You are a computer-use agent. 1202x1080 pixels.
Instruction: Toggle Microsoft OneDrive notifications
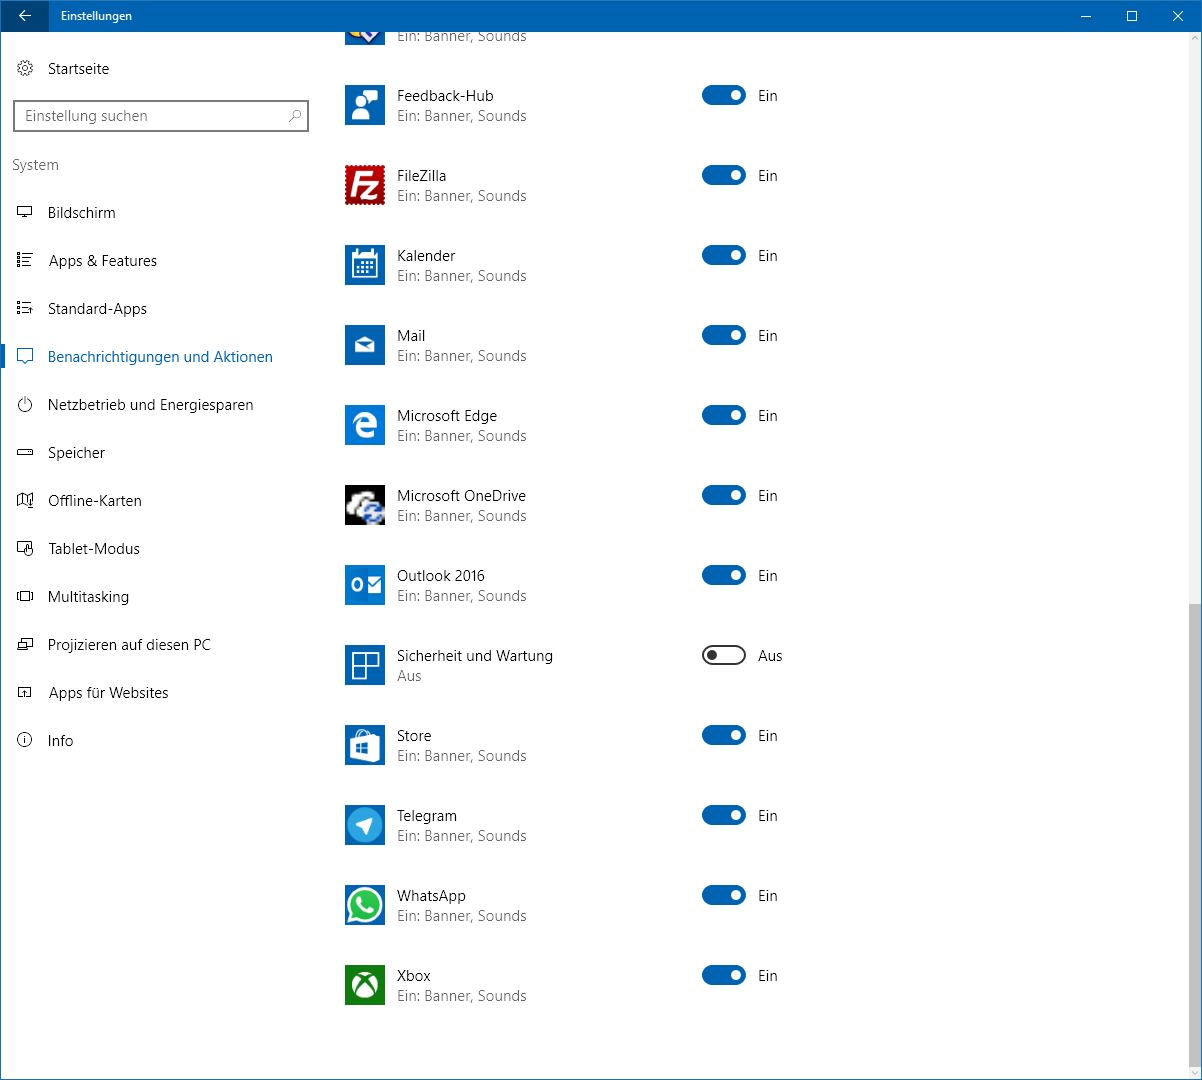724,495
